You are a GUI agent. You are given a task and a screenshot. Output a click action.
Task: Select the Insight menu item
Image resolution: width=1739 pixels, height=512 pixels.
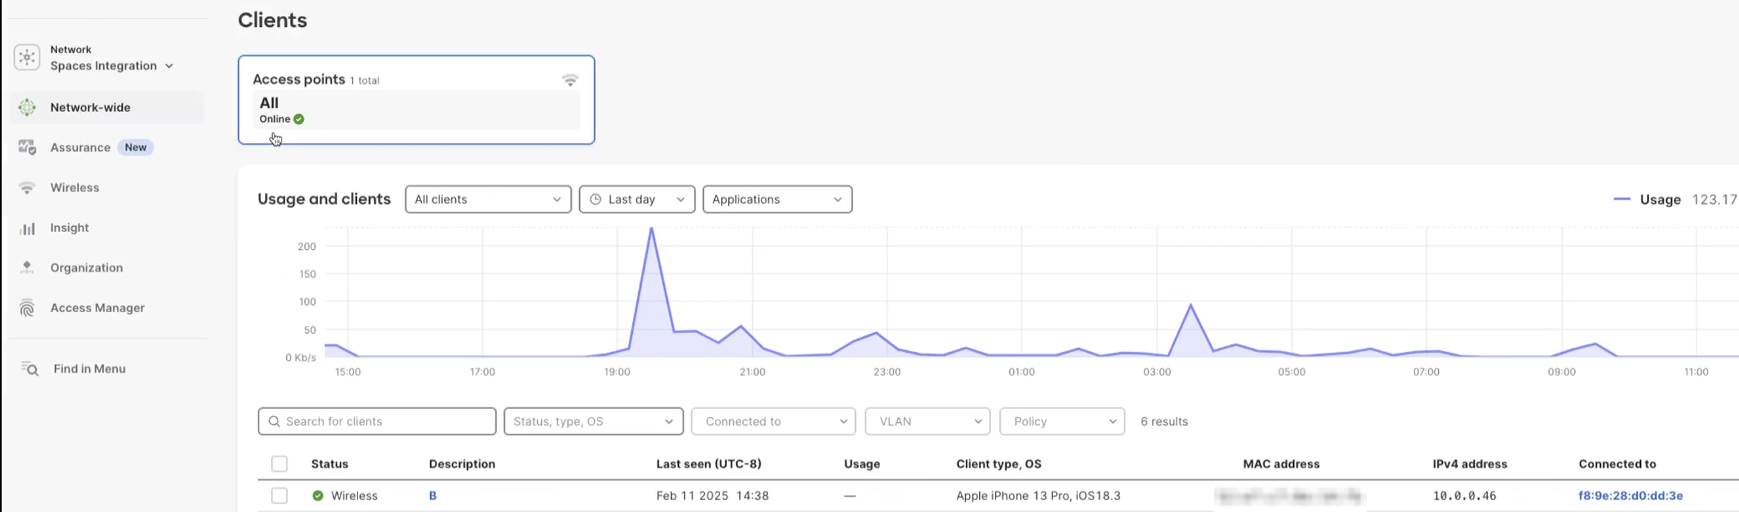point(69,228)
